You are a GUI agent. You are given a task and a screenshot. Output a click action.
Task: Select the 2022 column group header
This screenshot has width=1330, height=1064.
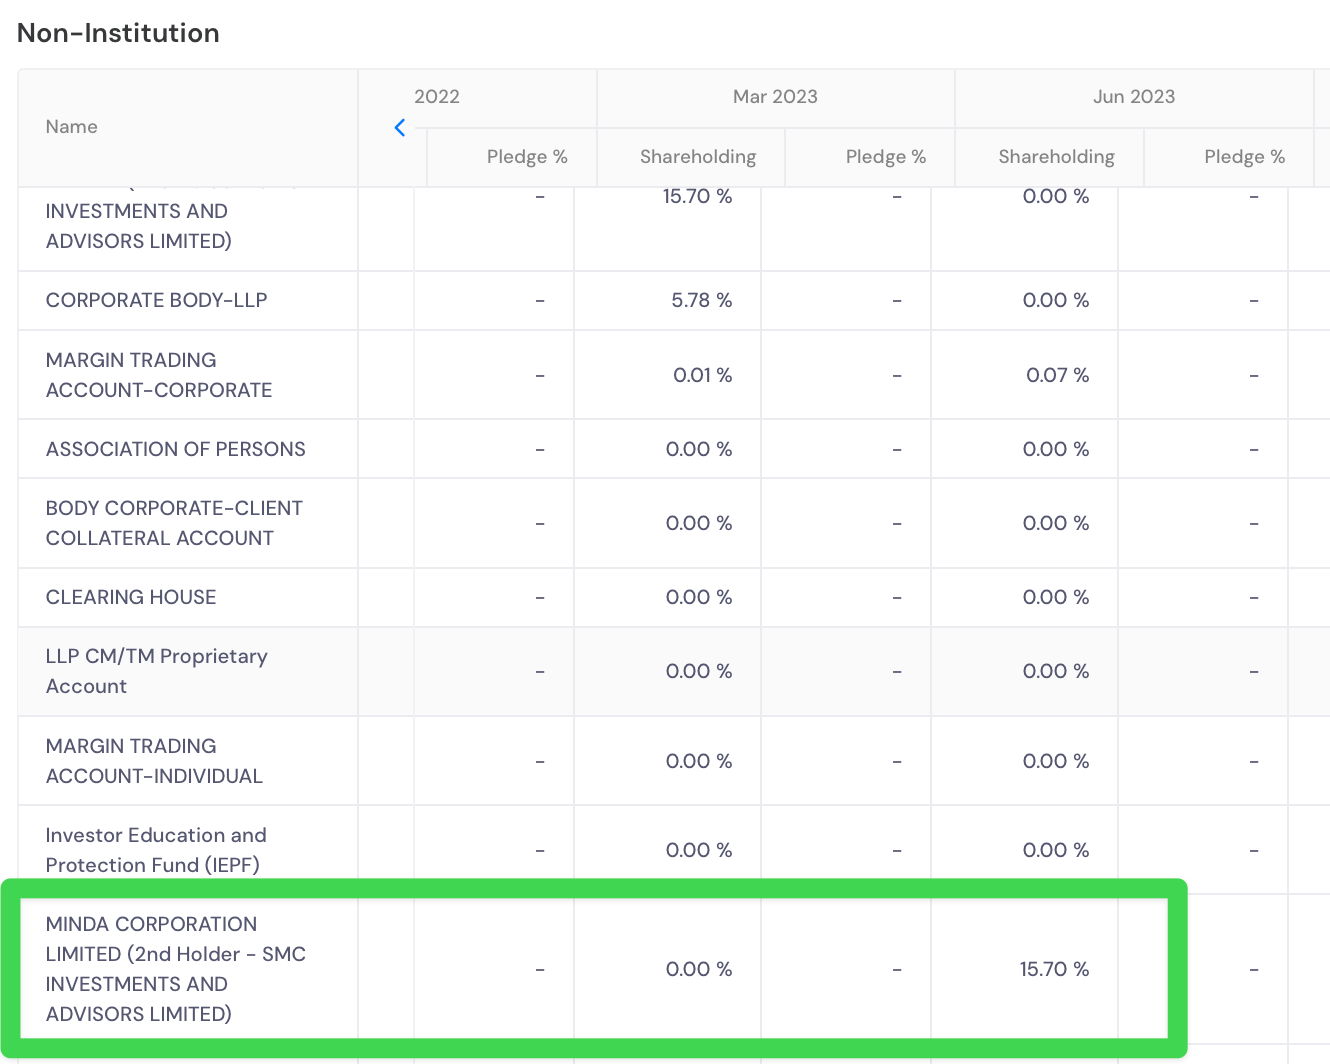click(x=437, y=97)
